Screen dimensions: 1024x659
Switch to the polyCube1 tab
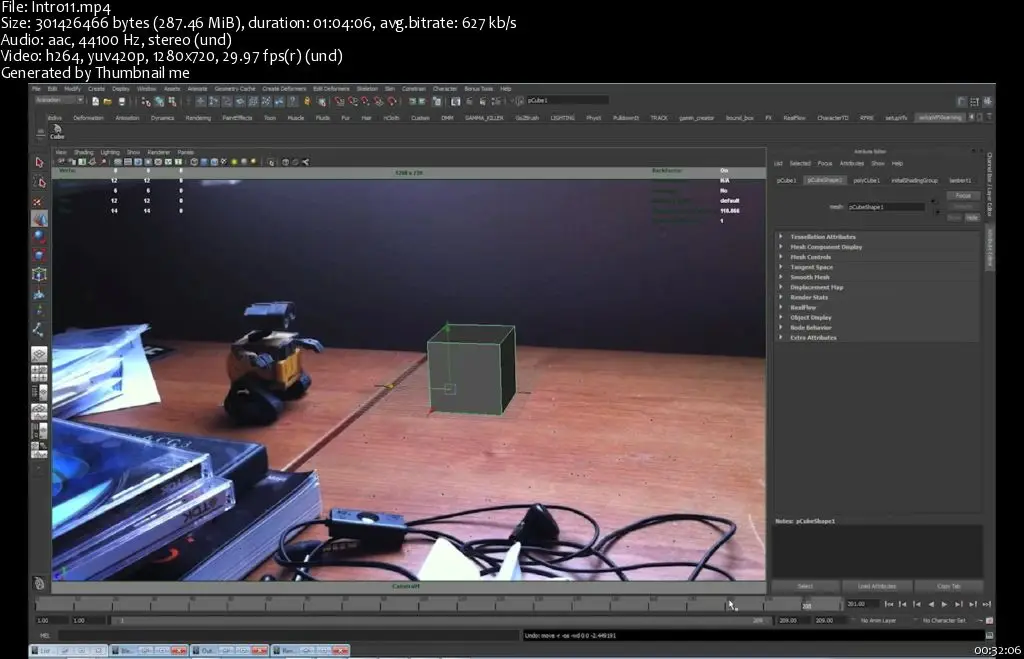pyautogui.click(x=867, y=180)
